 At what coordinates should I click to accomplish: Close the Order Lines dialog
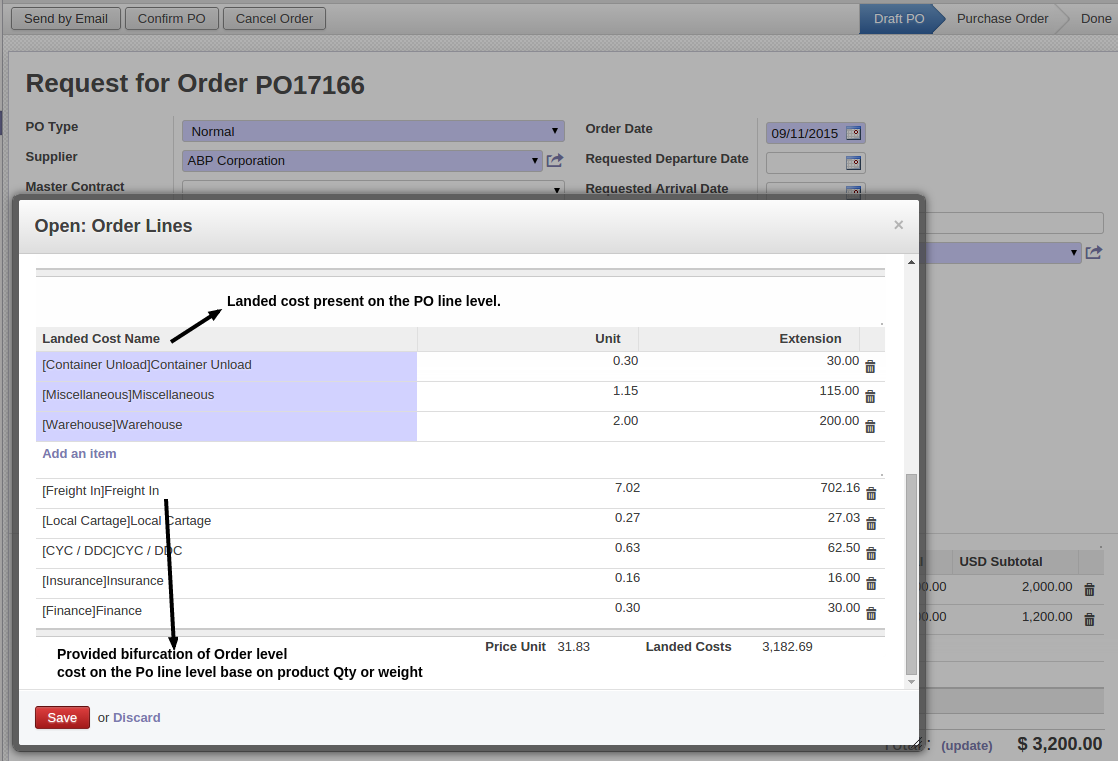coord(898,225)
